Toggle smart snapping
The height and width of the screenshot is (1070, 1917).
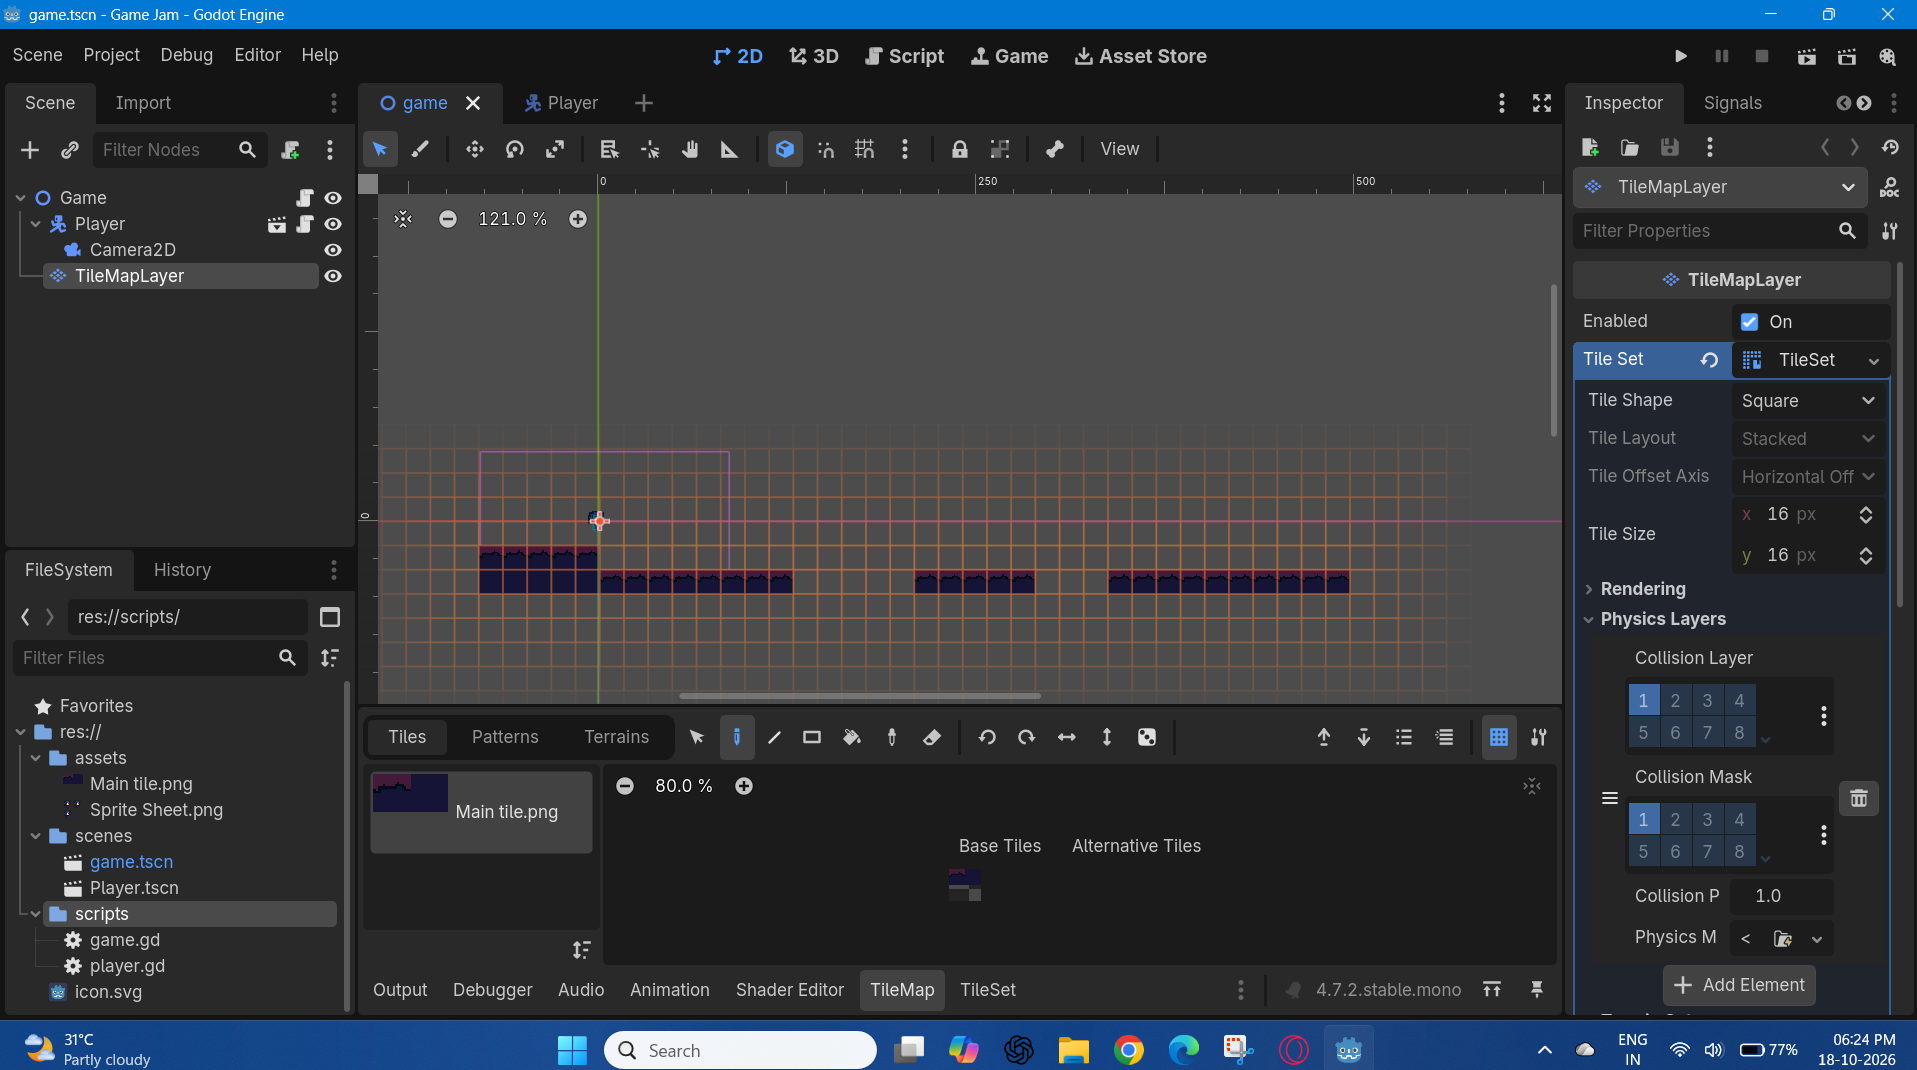click(825, 149)
